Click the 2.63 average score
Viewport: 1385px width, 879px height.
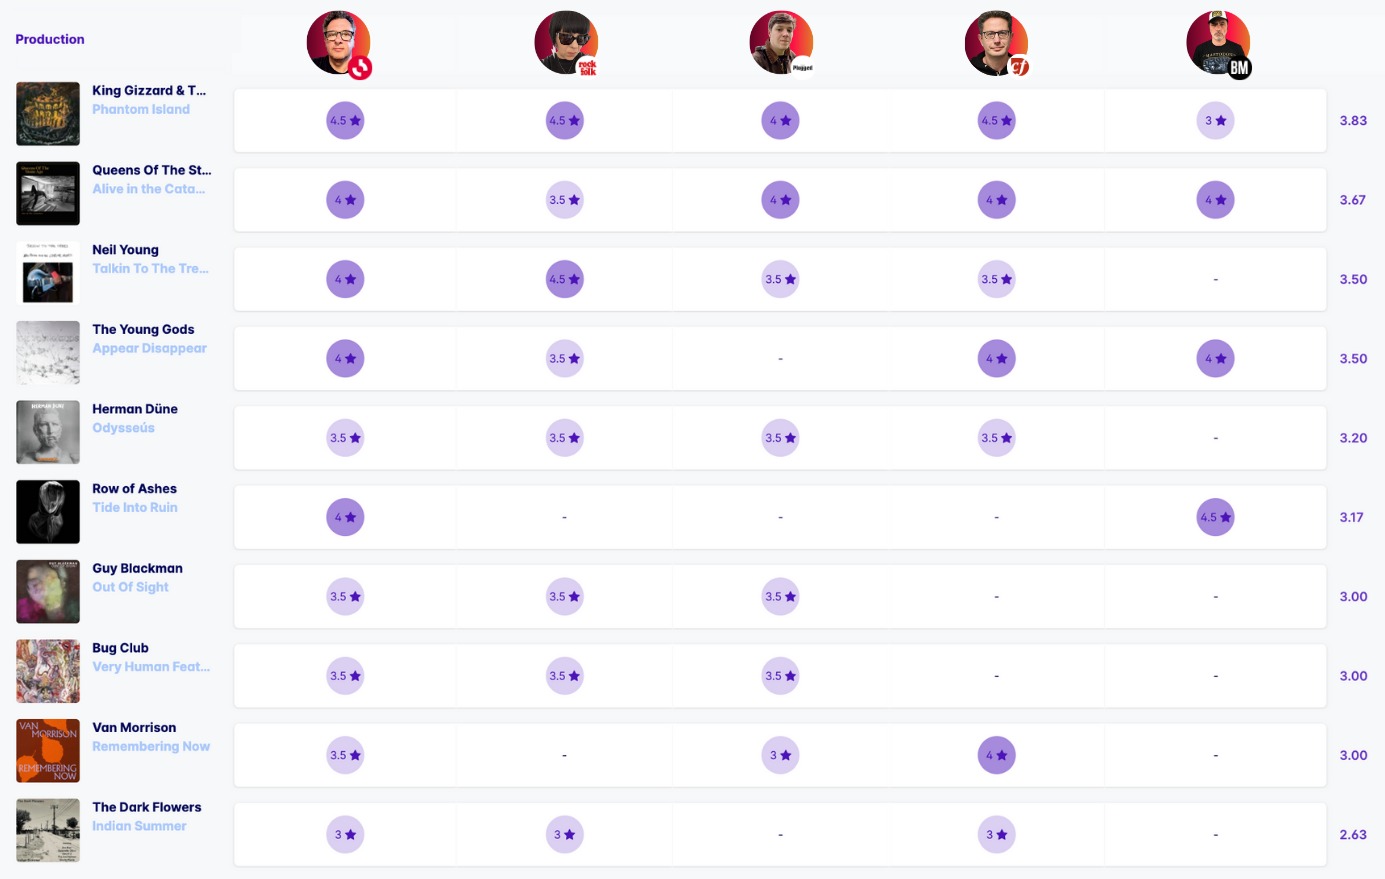(x=1353, y=835)
